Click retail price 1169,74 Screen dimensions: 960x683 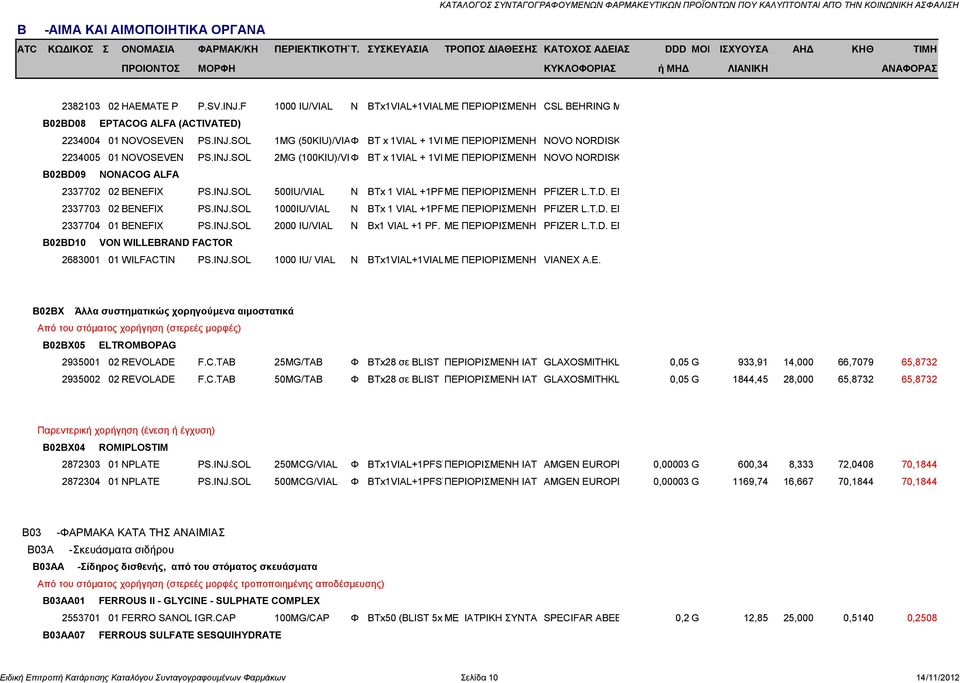[750, 482]
